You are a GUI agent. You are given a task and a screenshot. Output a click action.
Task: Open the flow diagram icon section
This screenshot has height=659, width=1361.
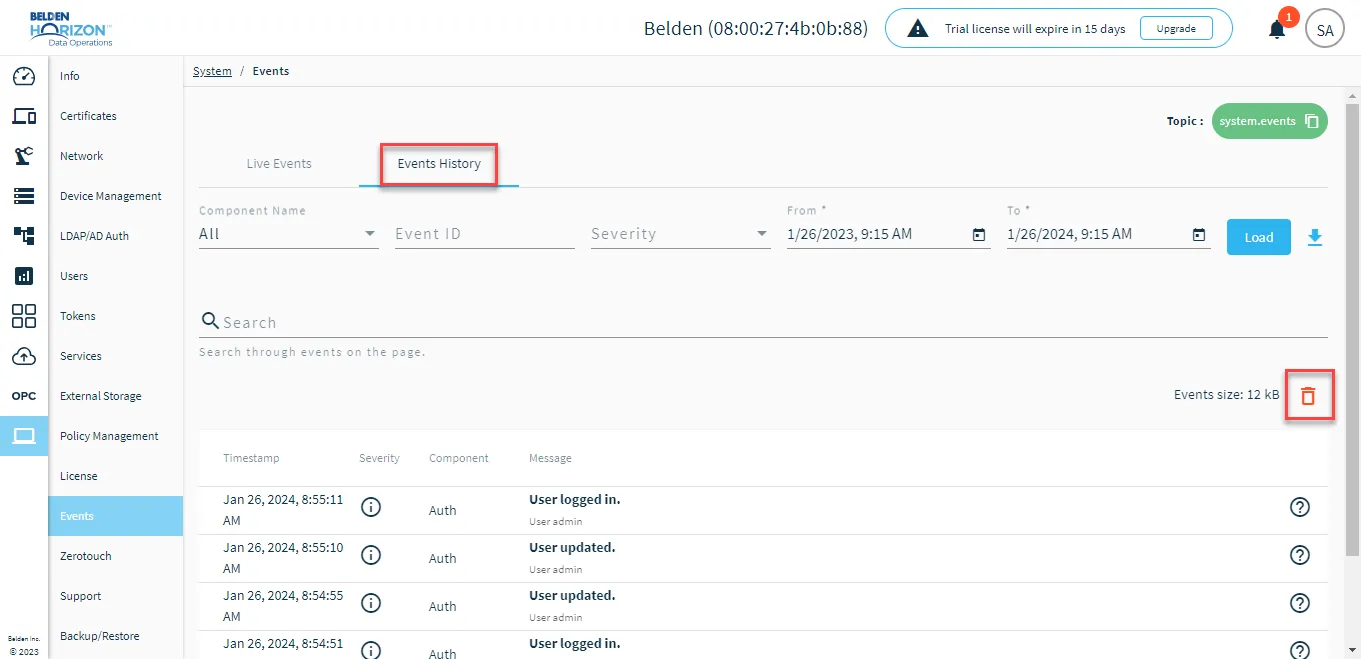tap(24, 236)
